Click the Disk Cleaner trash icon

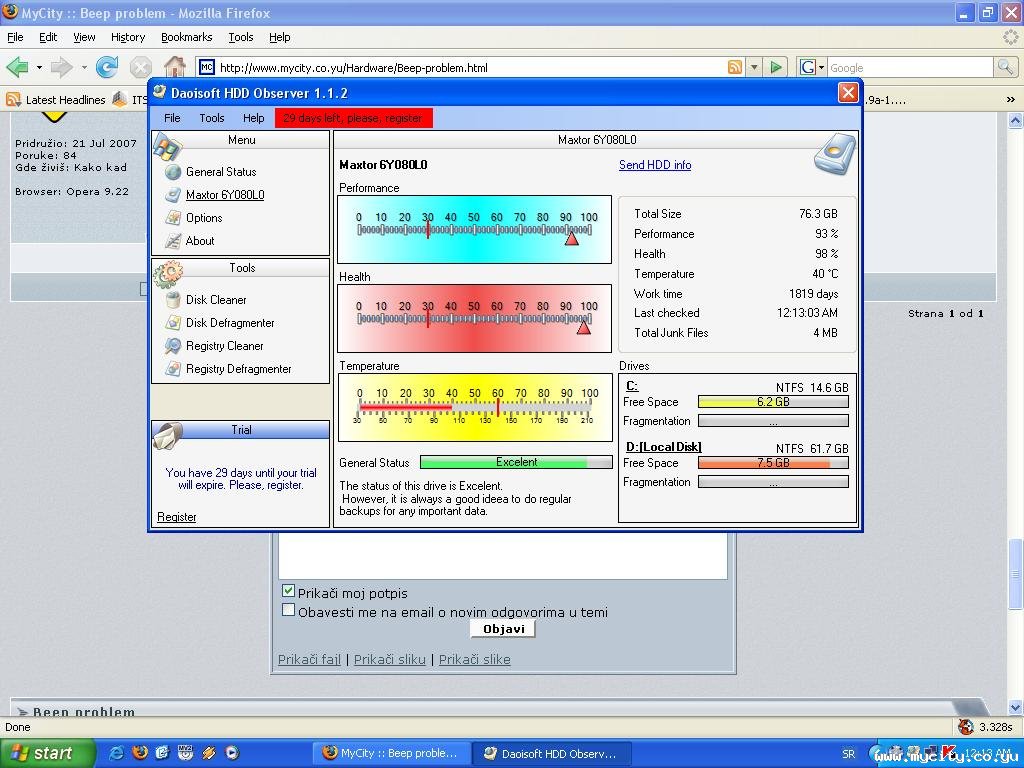tap(172, 300)
